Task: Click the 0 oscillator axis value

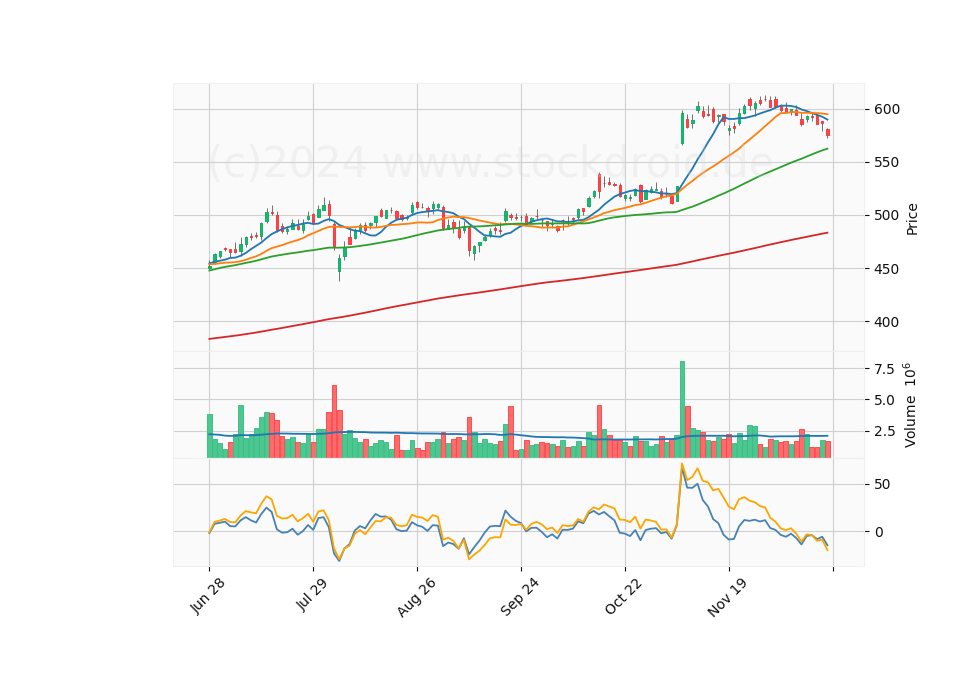Action: point(879,532)
